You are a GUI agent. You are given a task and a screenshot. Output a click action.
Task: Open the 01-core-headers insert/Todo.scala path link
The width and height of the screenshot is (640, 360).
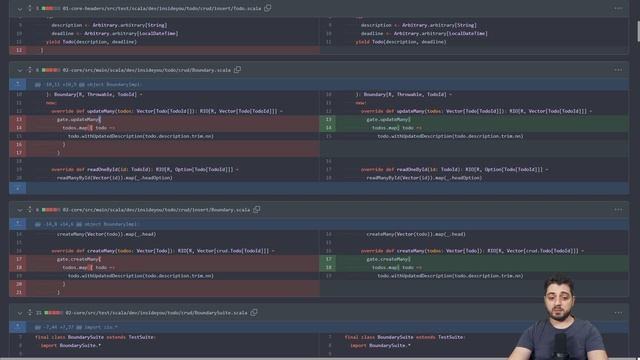tap(162, 8)
